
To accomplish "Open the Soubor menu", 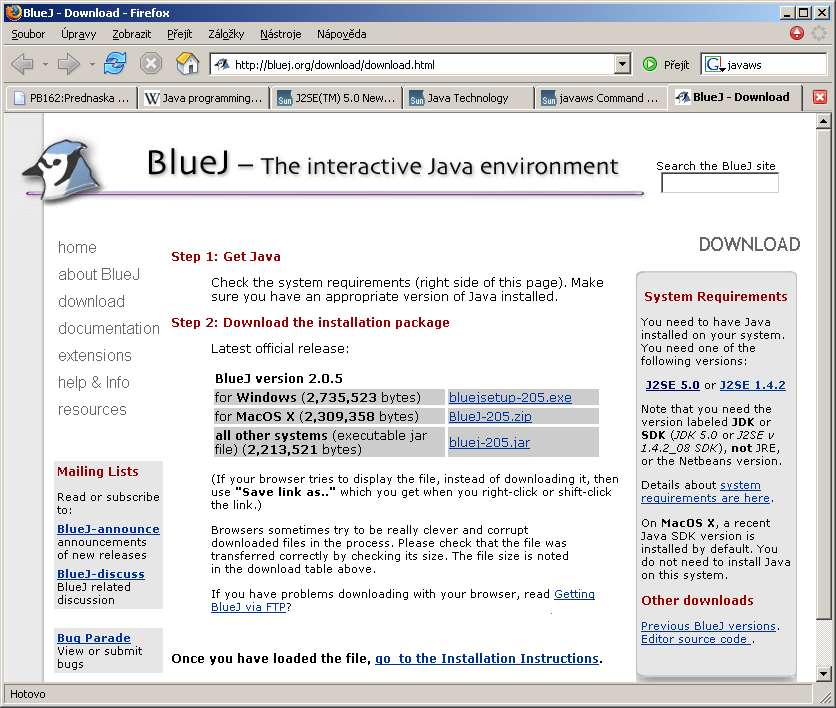I will point(28,34).
